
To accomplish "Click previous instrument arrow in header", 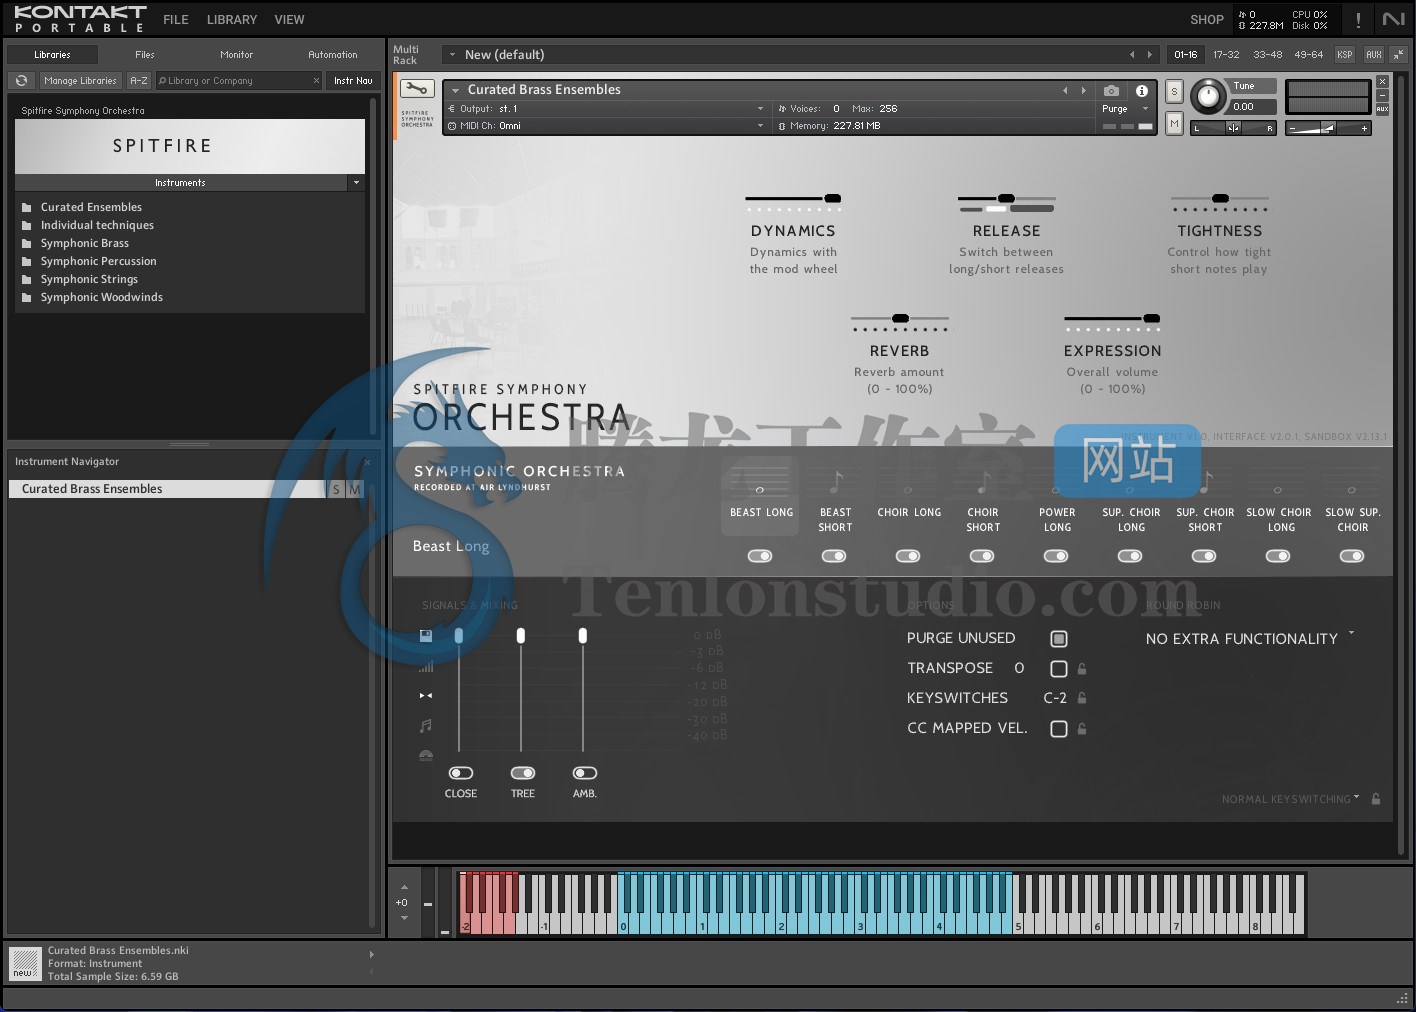I will coord(1065,90).
